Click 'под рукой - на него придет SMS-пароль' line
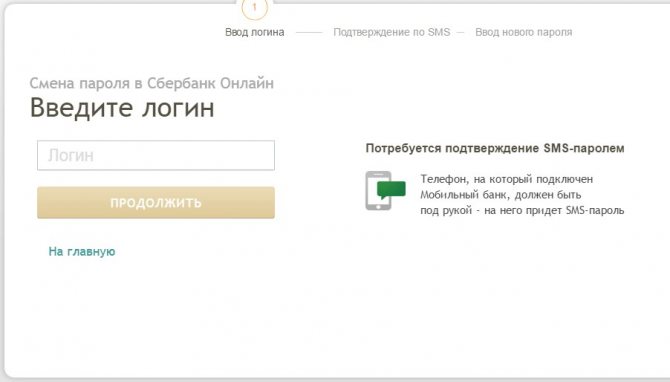 tap(522, 210)
